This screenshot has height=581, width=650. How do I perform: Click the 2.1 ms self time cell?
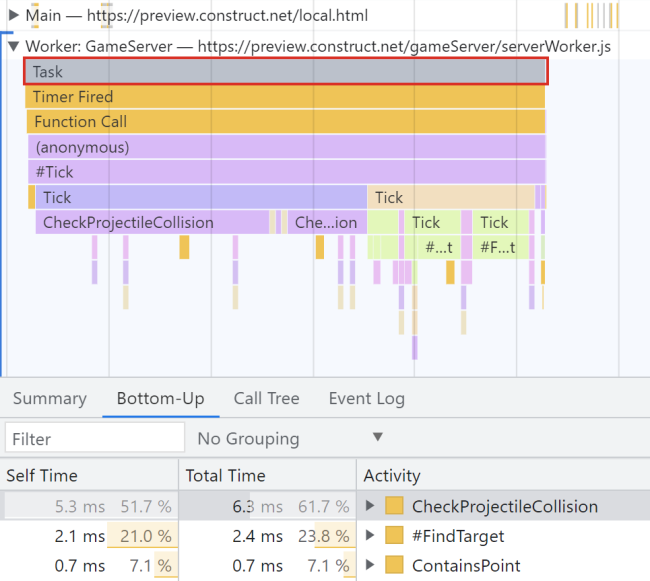80,536
